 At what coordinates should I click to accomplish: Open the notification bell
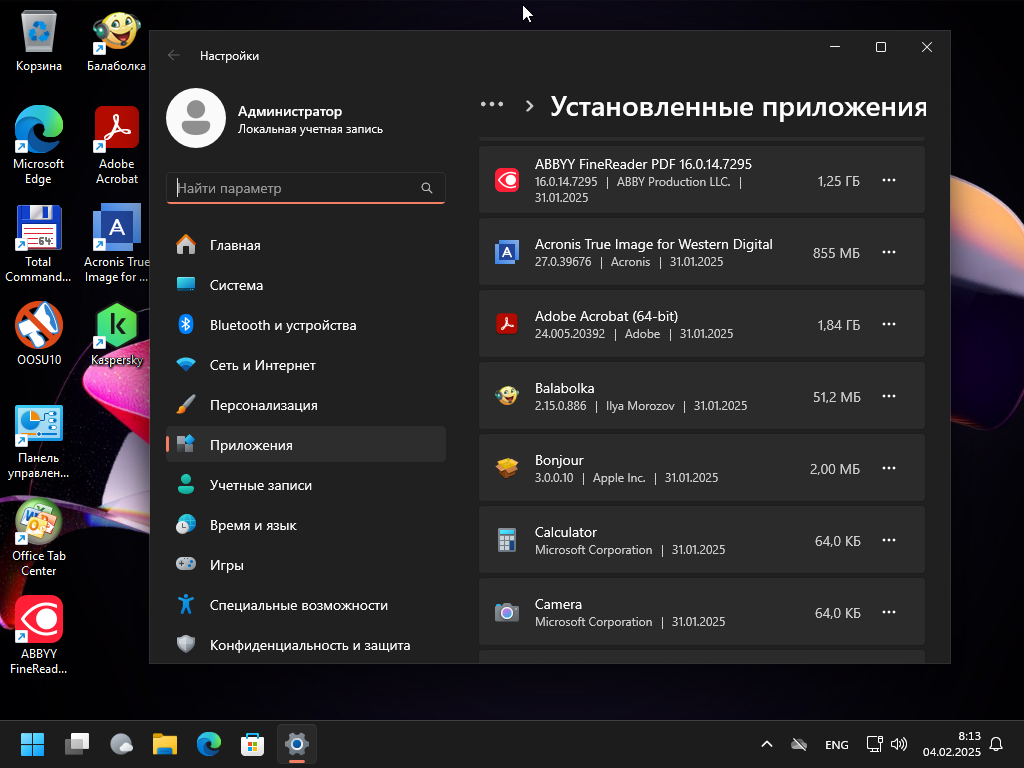996,744
